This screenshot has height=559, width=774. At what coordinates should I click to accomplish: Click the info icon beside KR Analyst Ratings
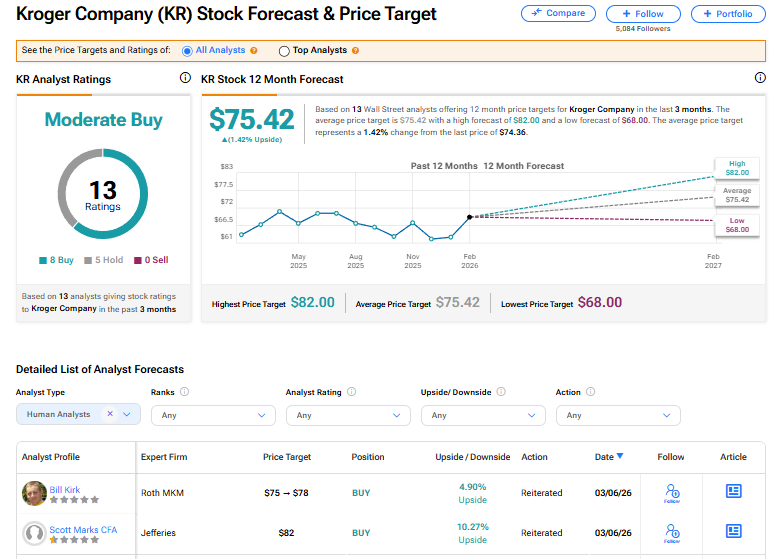point(185,78)
